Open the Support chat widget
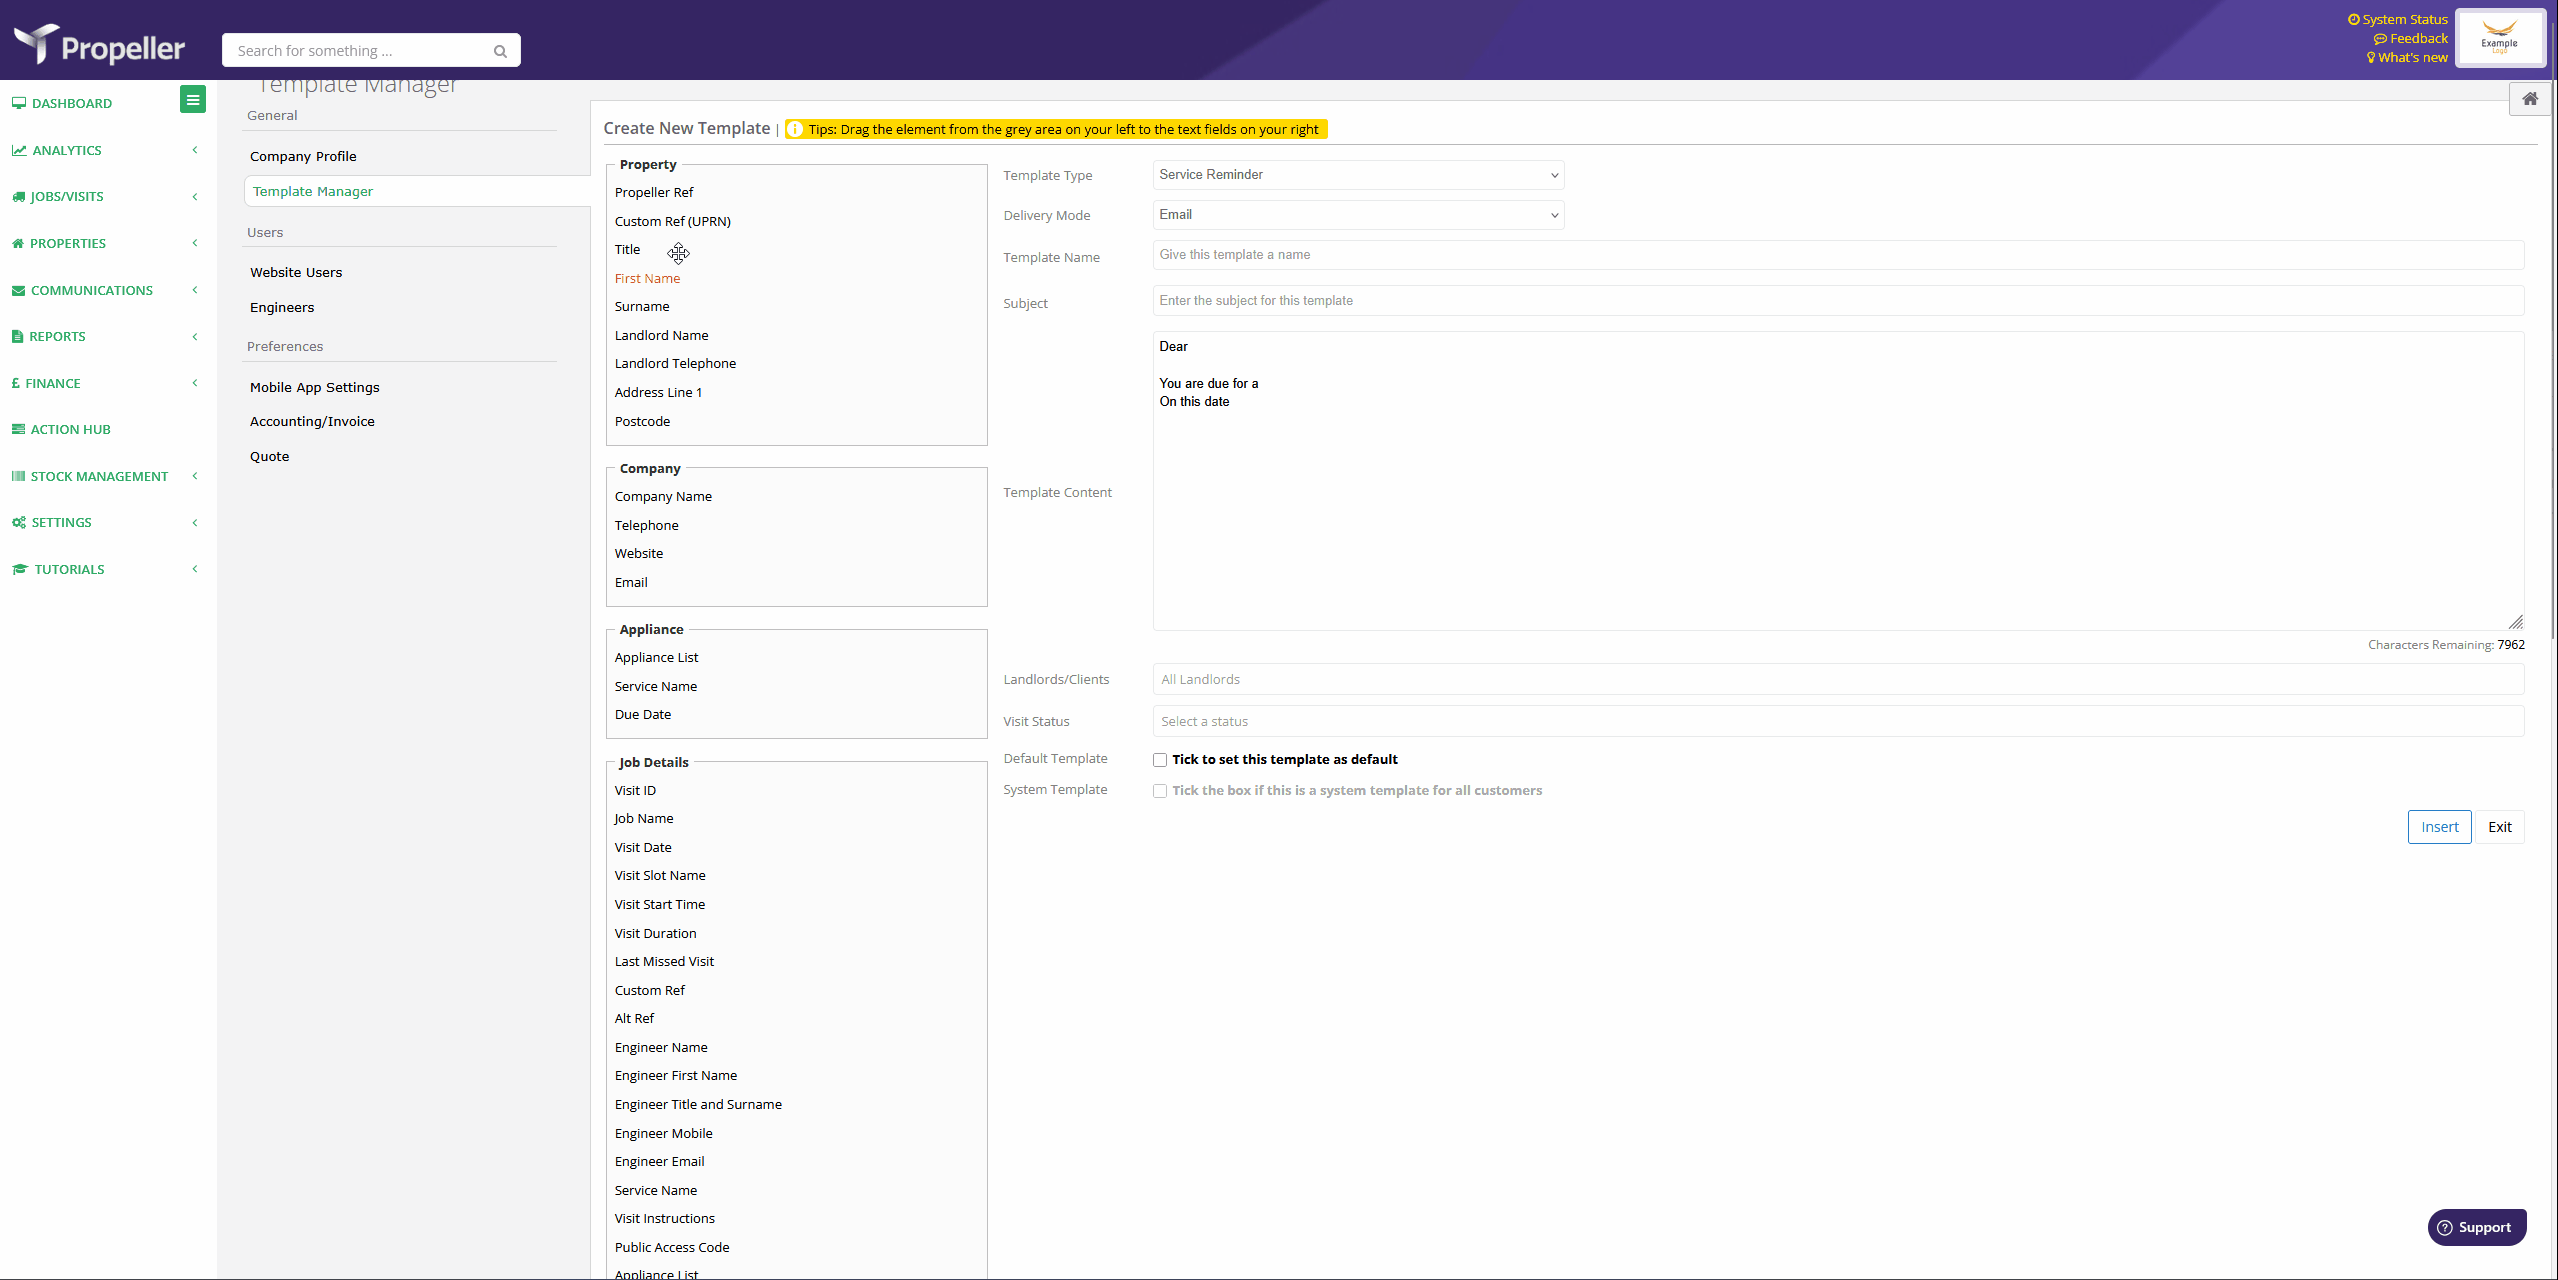The width and height of the screenshot is (2558, 1280). (x=2476, y=1227)
